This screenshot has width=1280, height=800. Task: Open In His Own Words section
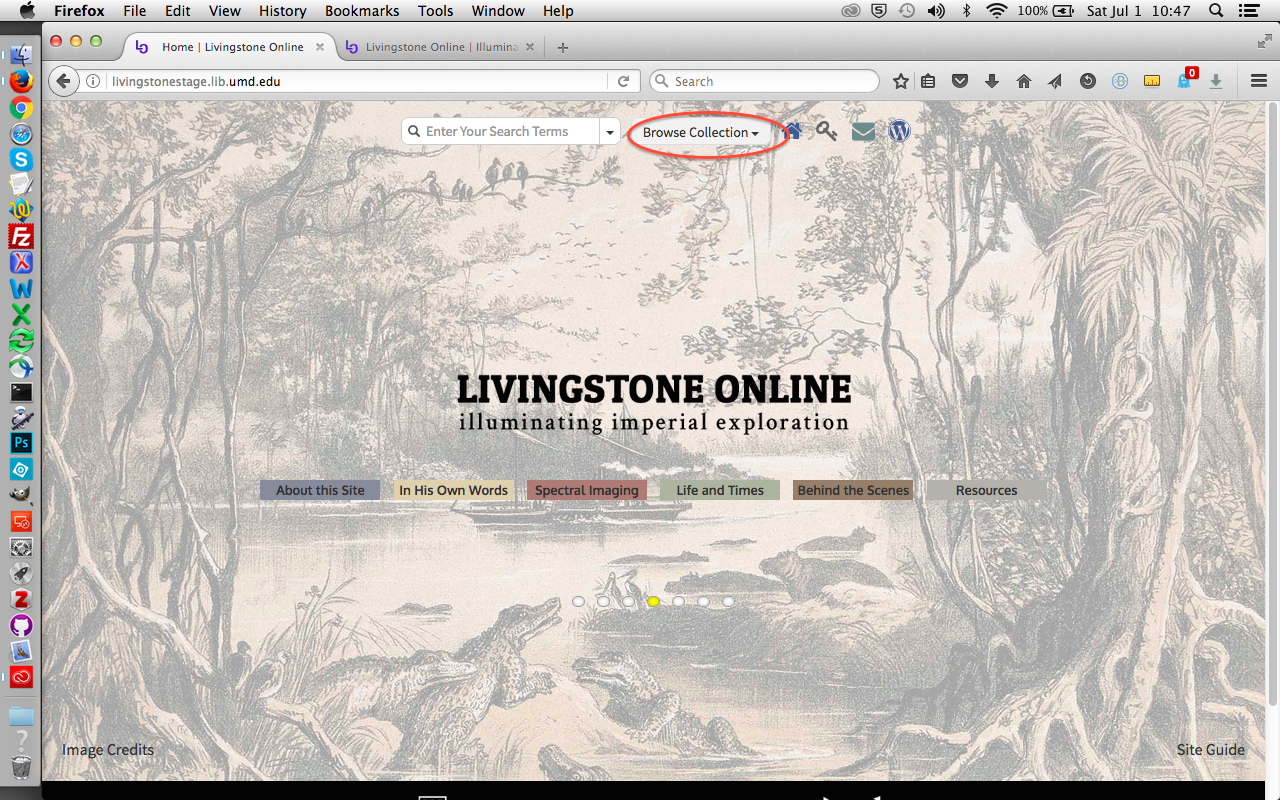[453, 490]
